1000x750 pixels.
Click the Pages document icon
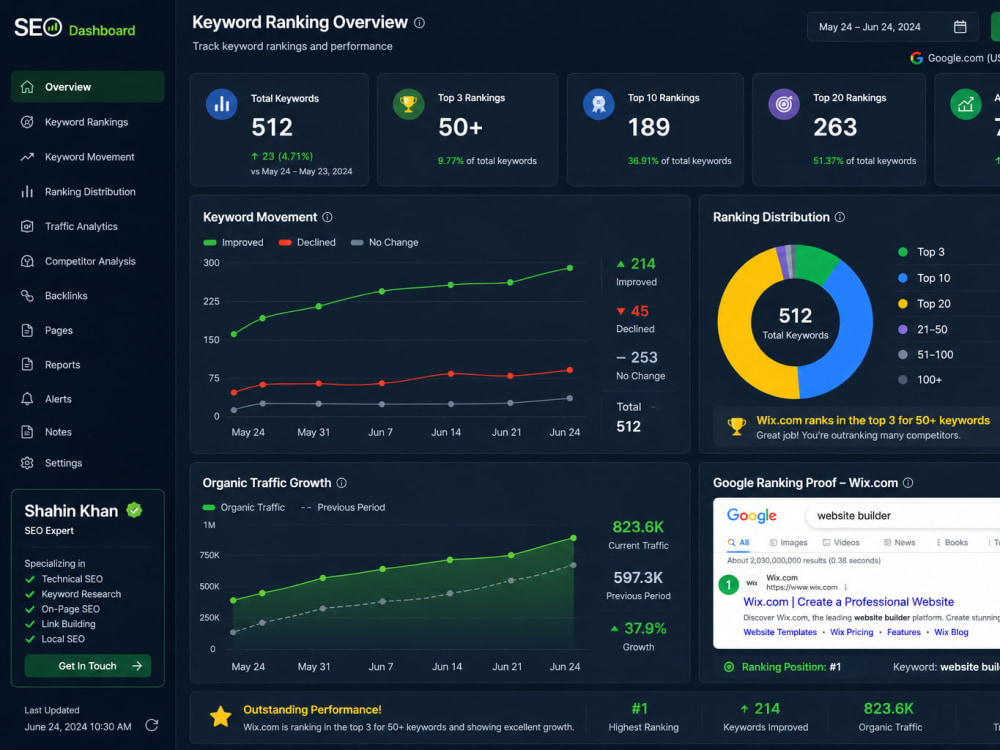27,330
